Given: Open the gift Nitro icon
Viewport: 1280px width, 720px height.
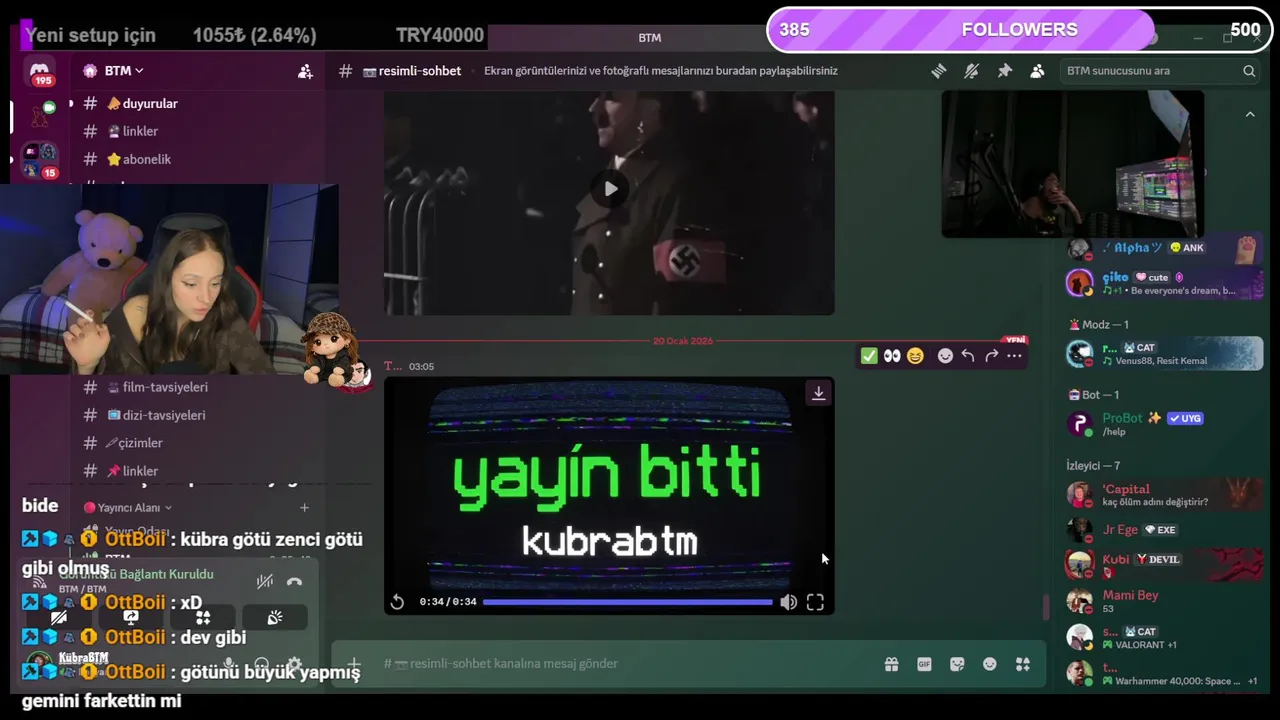Looking at the screenshot, I should tap(891, 664).
